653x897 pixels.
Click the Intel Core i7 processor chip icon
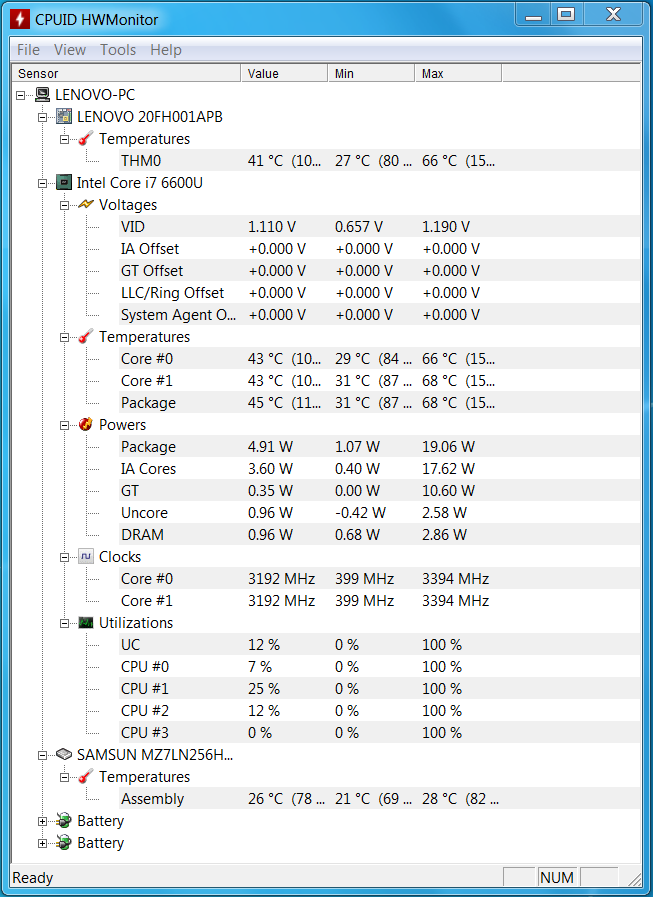point(64,183)
